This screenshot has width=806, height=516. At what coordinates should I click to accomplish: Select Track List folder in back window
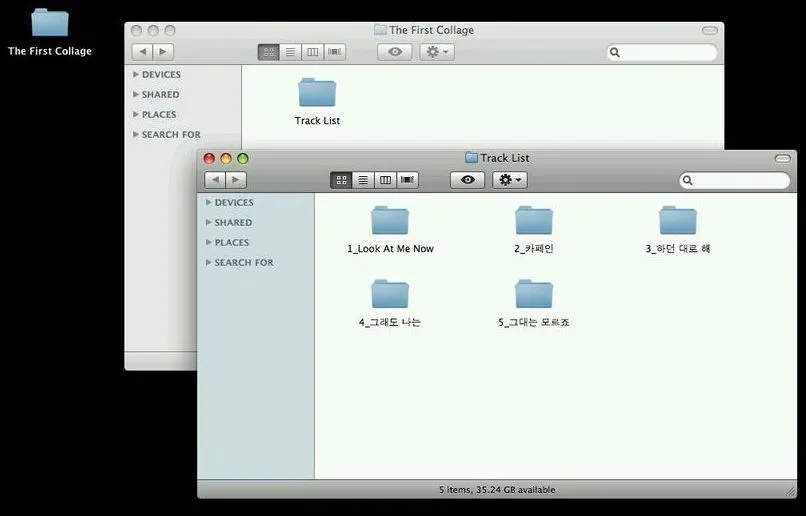coord(317,93)
